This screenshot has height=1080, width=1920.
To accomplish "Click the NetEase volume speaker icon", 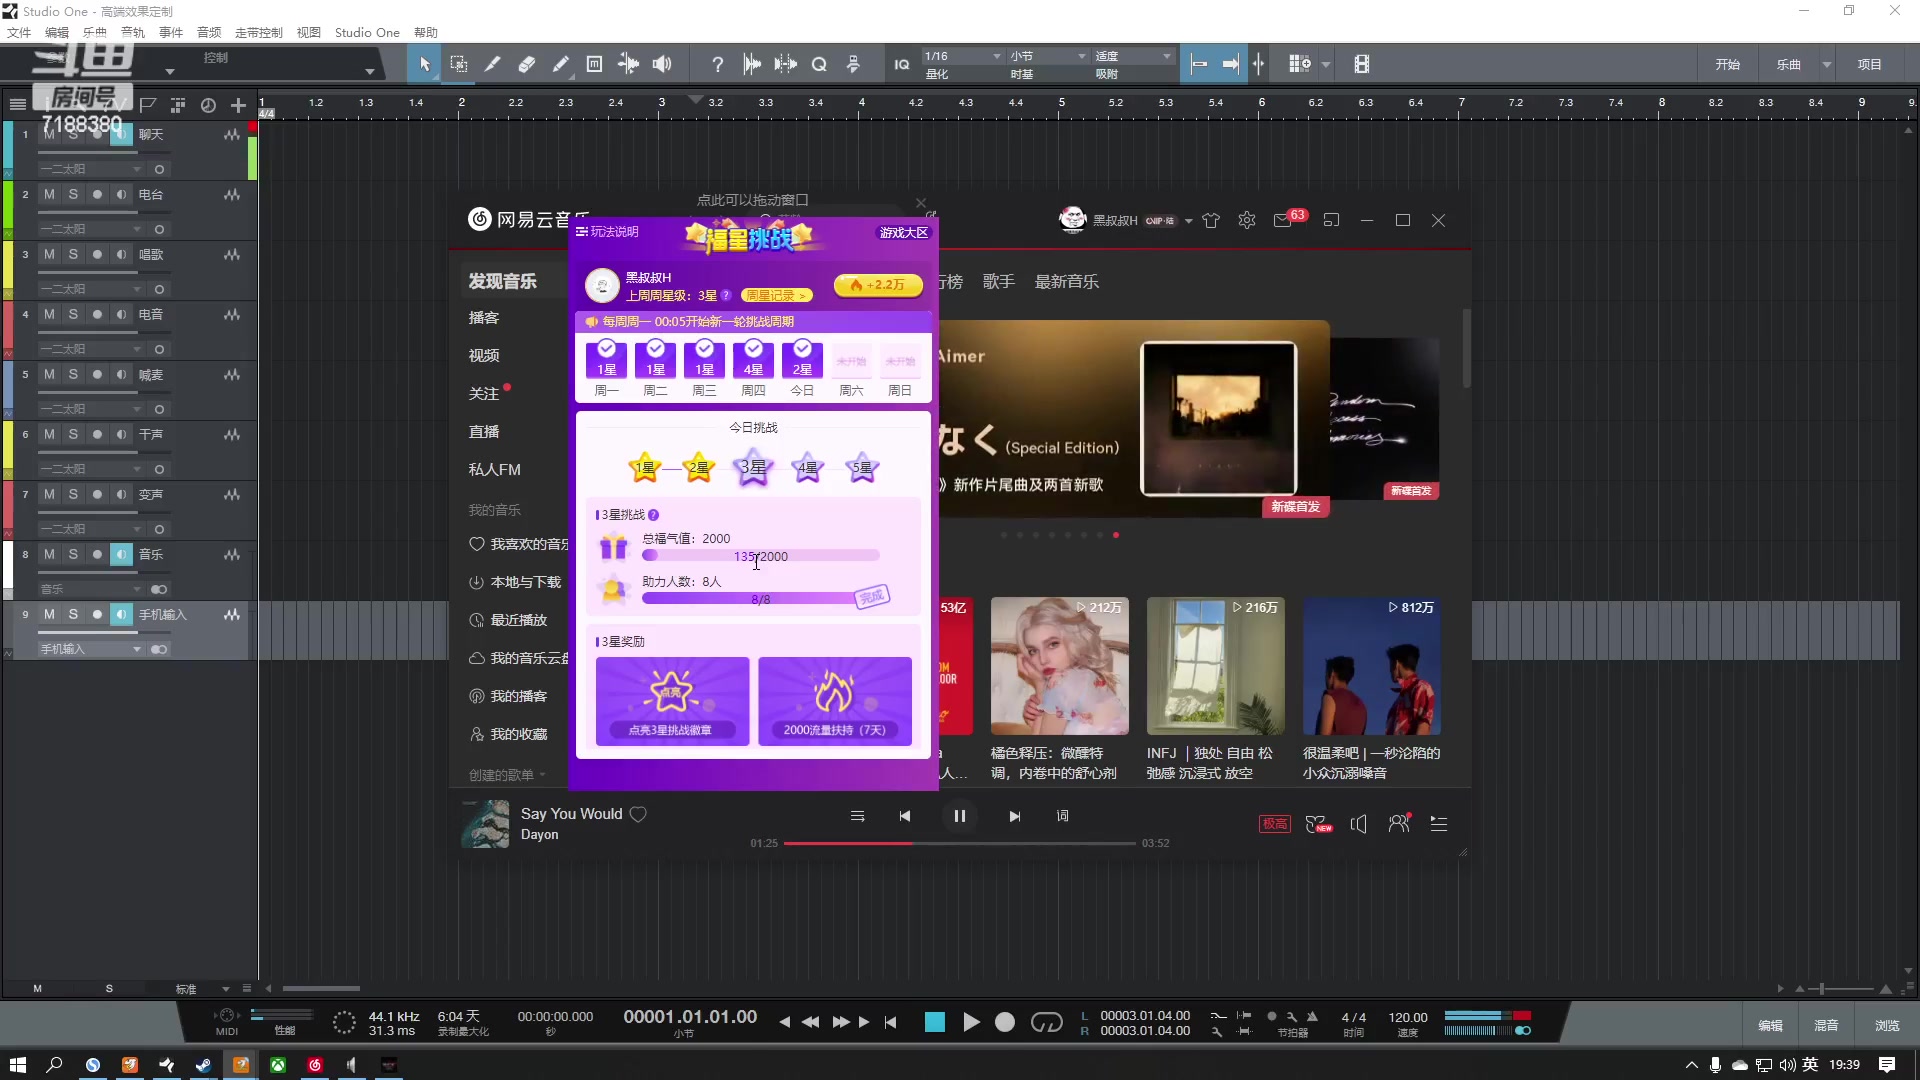I will (x=1358, y=824).
